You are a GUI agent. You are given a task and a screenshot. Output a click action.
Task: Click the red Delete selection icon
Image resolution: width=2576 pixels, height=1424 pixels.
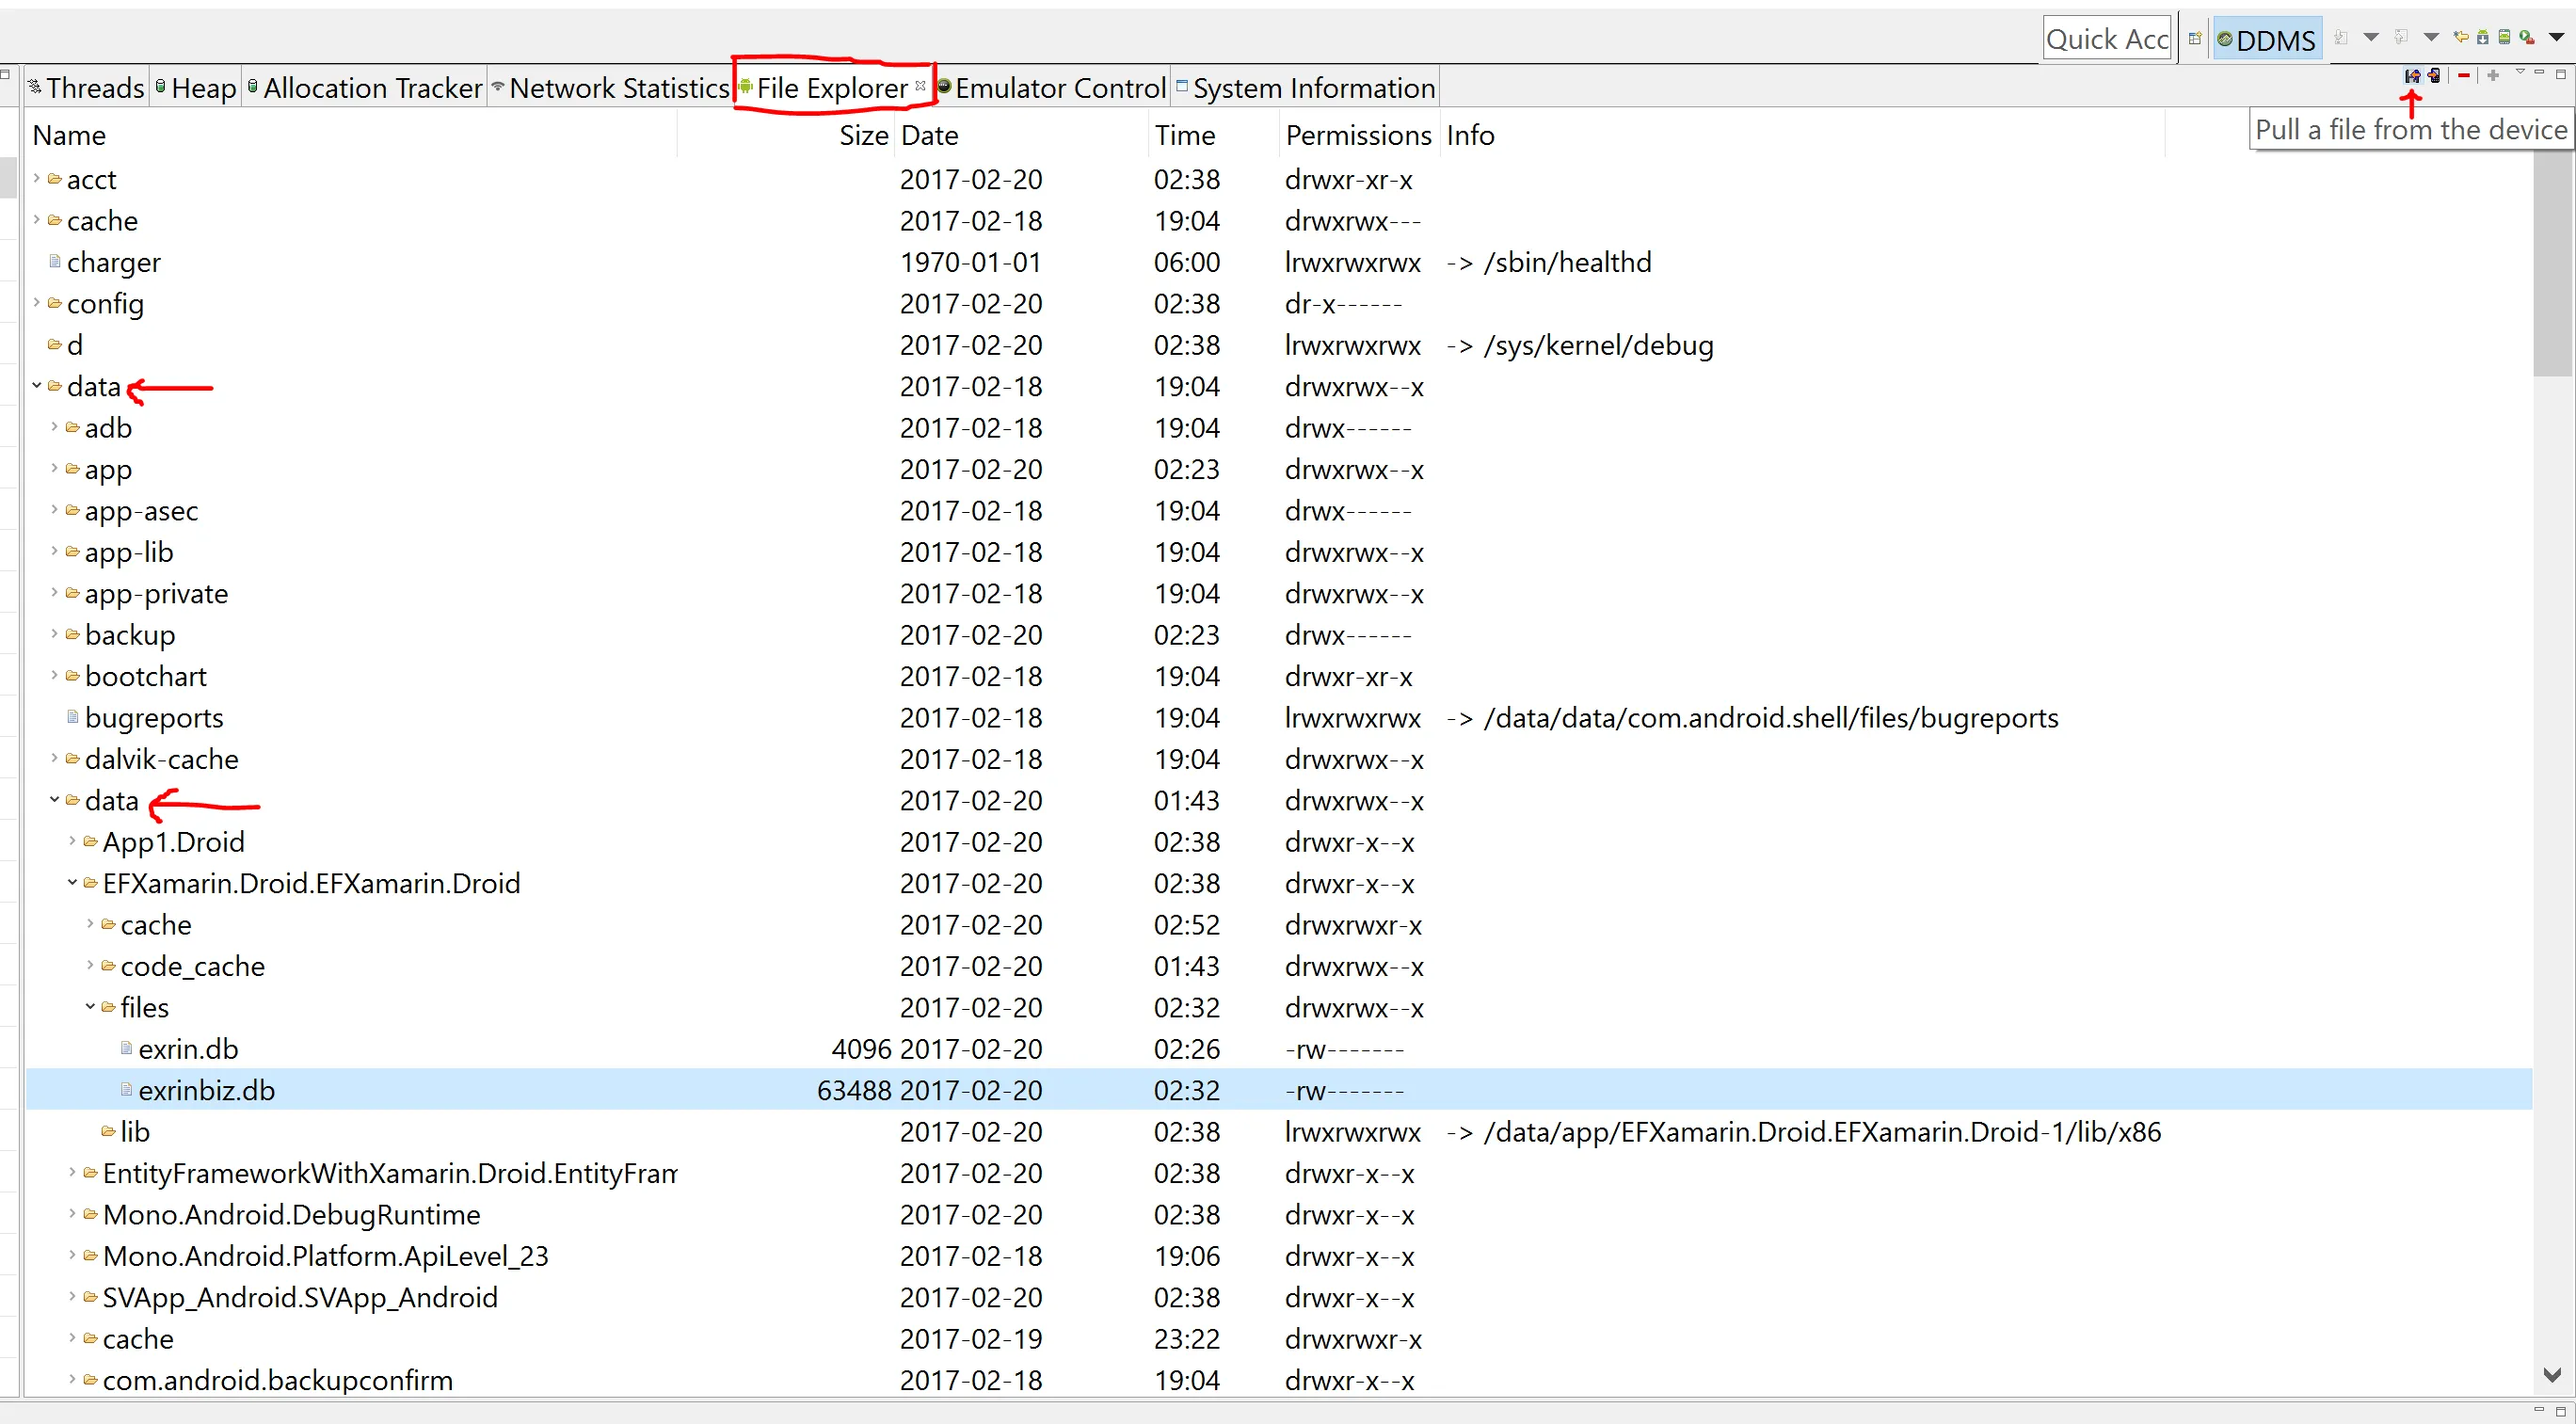coord(2464,76)
